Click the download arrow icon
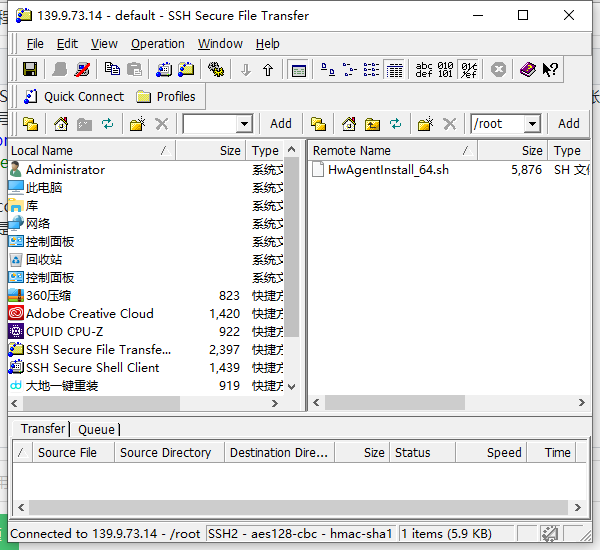This screenshot has height=550, width=600. pos(246,70)
